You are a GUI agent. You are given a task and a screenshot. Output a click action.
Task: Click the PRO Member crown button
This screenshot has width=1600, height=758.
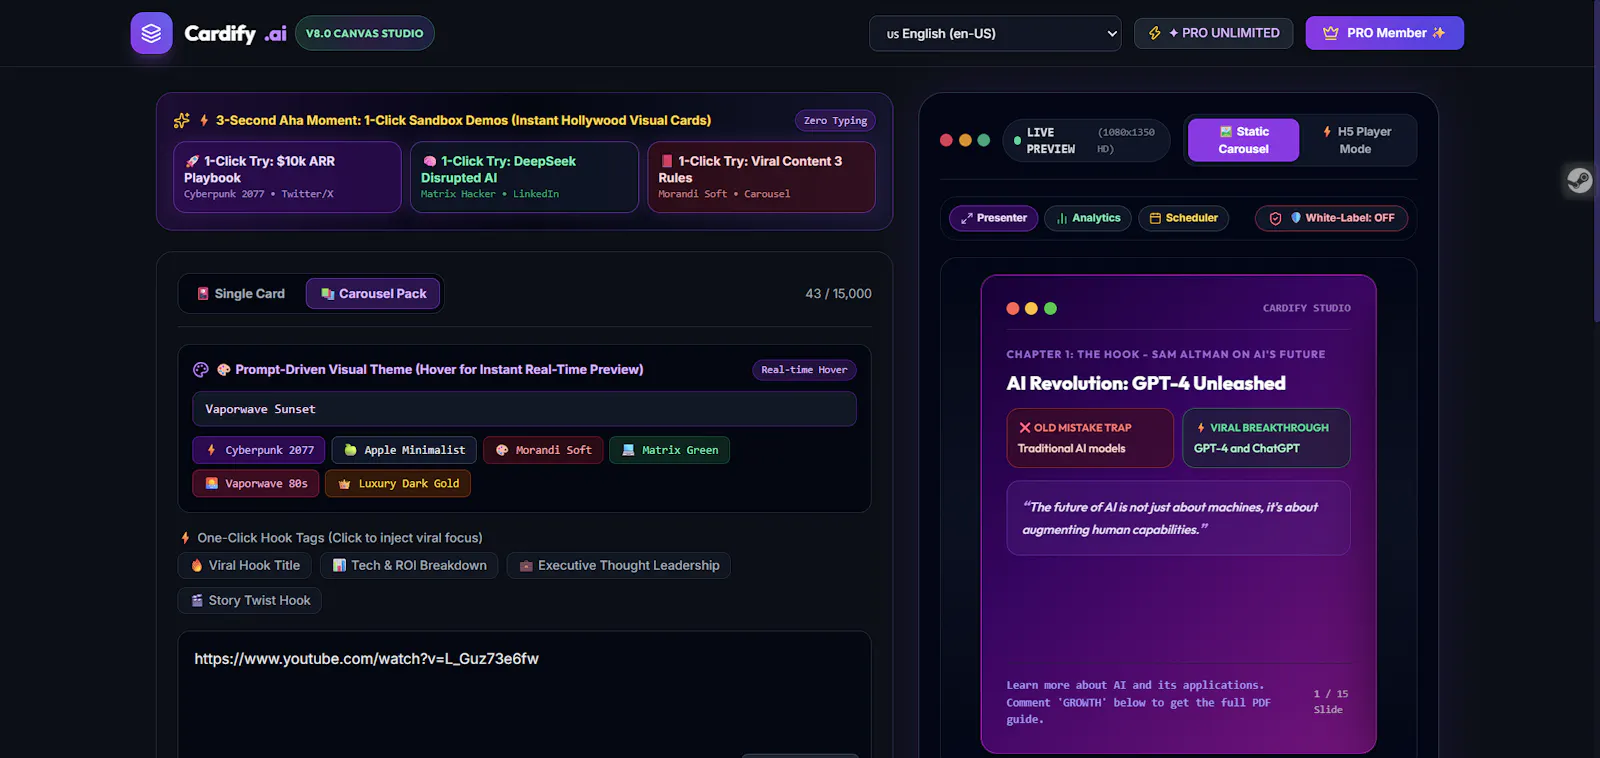1384,33
